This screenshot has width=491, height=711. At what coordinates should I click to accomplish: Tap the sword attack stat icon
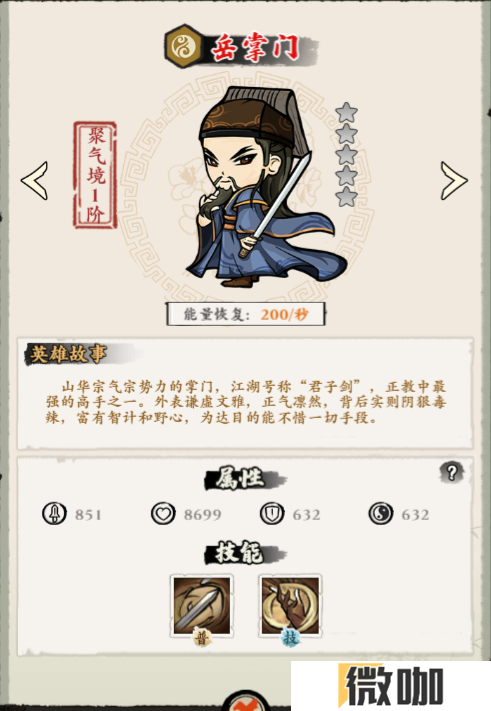[x=54, y=514]
